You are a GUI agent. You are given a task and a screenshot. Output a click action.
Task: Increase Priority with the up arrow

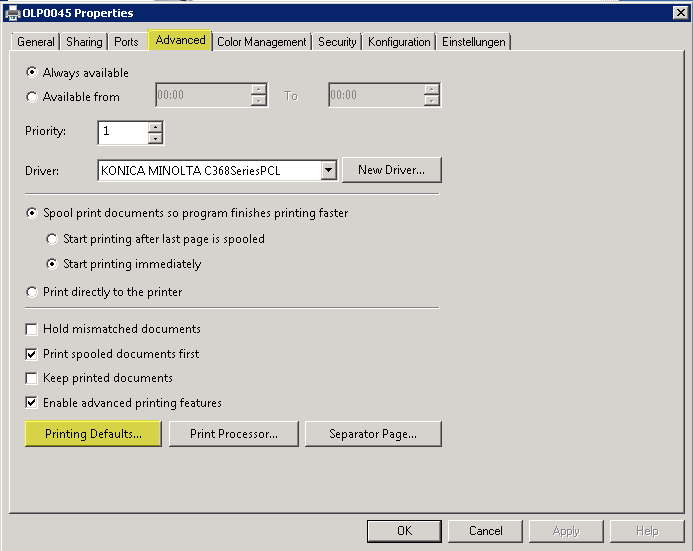point(155,127)
